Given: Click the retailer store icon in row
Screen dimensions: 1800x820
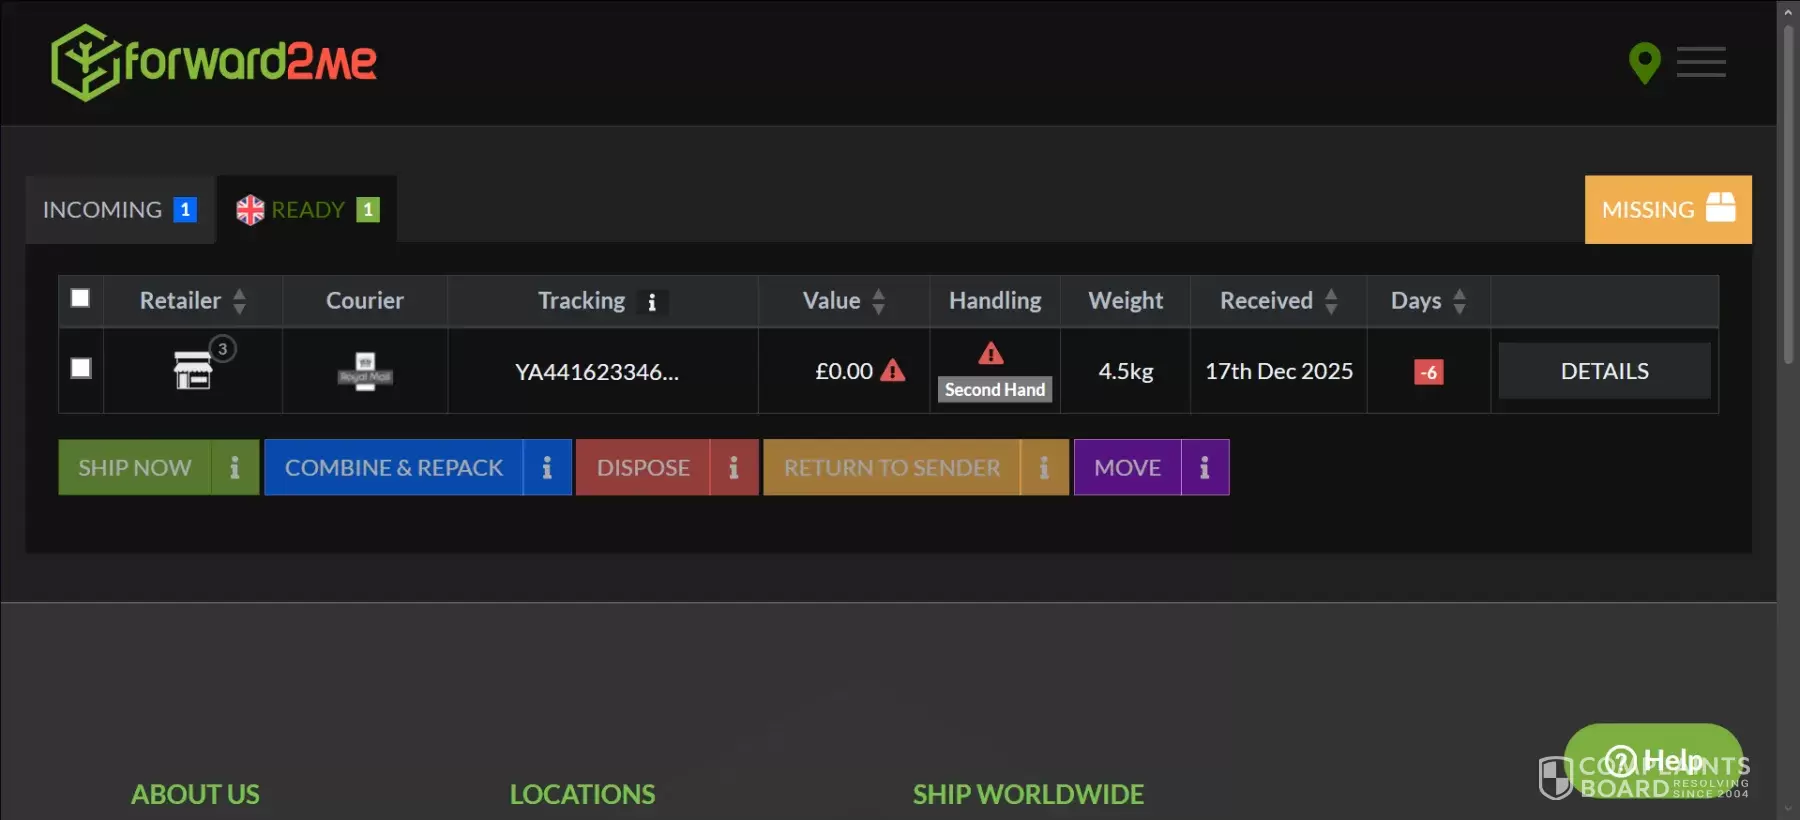Looking at the screenshot, I should [x=193, y=371].
